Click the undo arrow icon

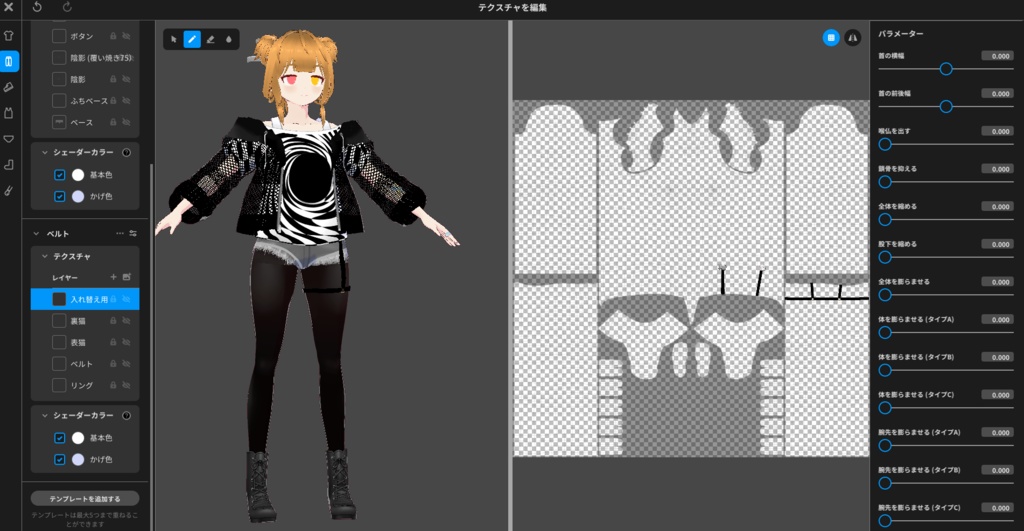[37, 7]
